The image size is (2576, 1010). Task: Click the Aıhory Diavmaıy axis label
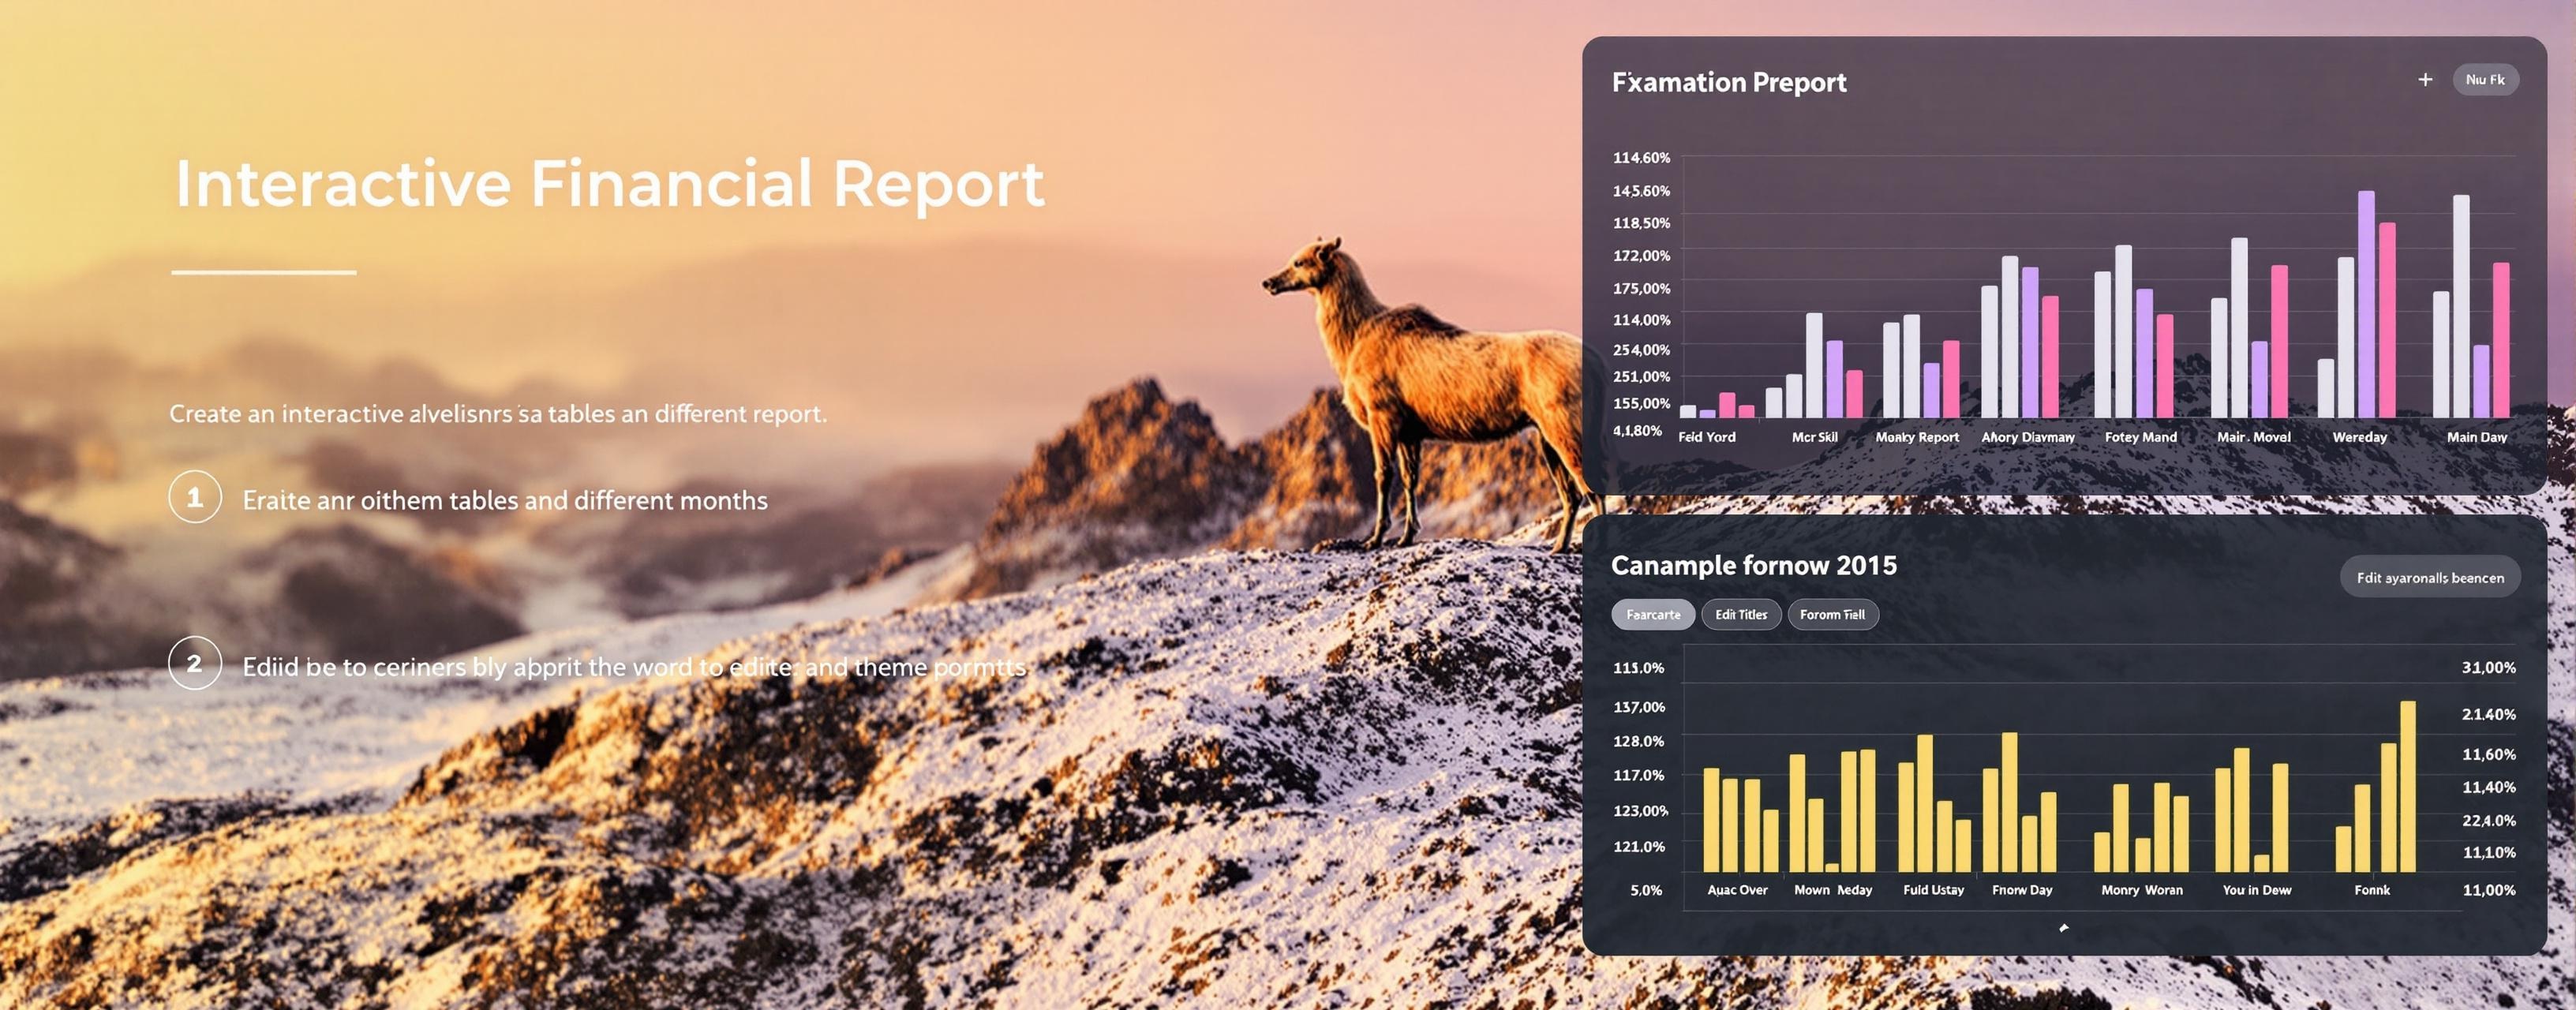pos(2028,437)
